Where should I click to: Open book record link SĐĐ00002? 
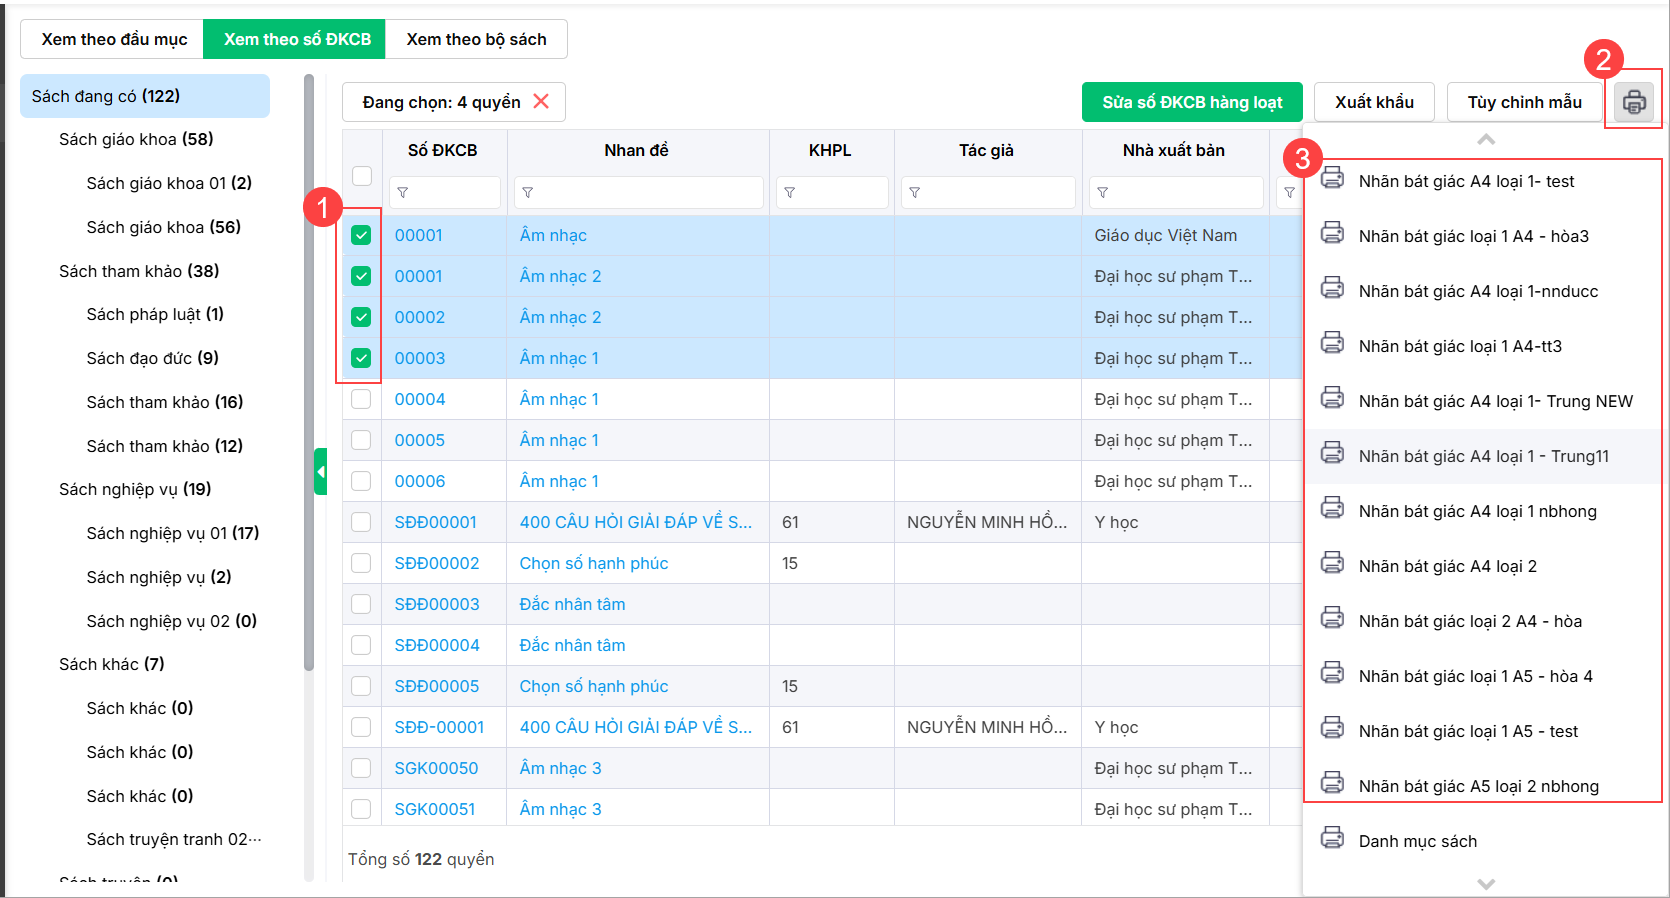point(437,563)
